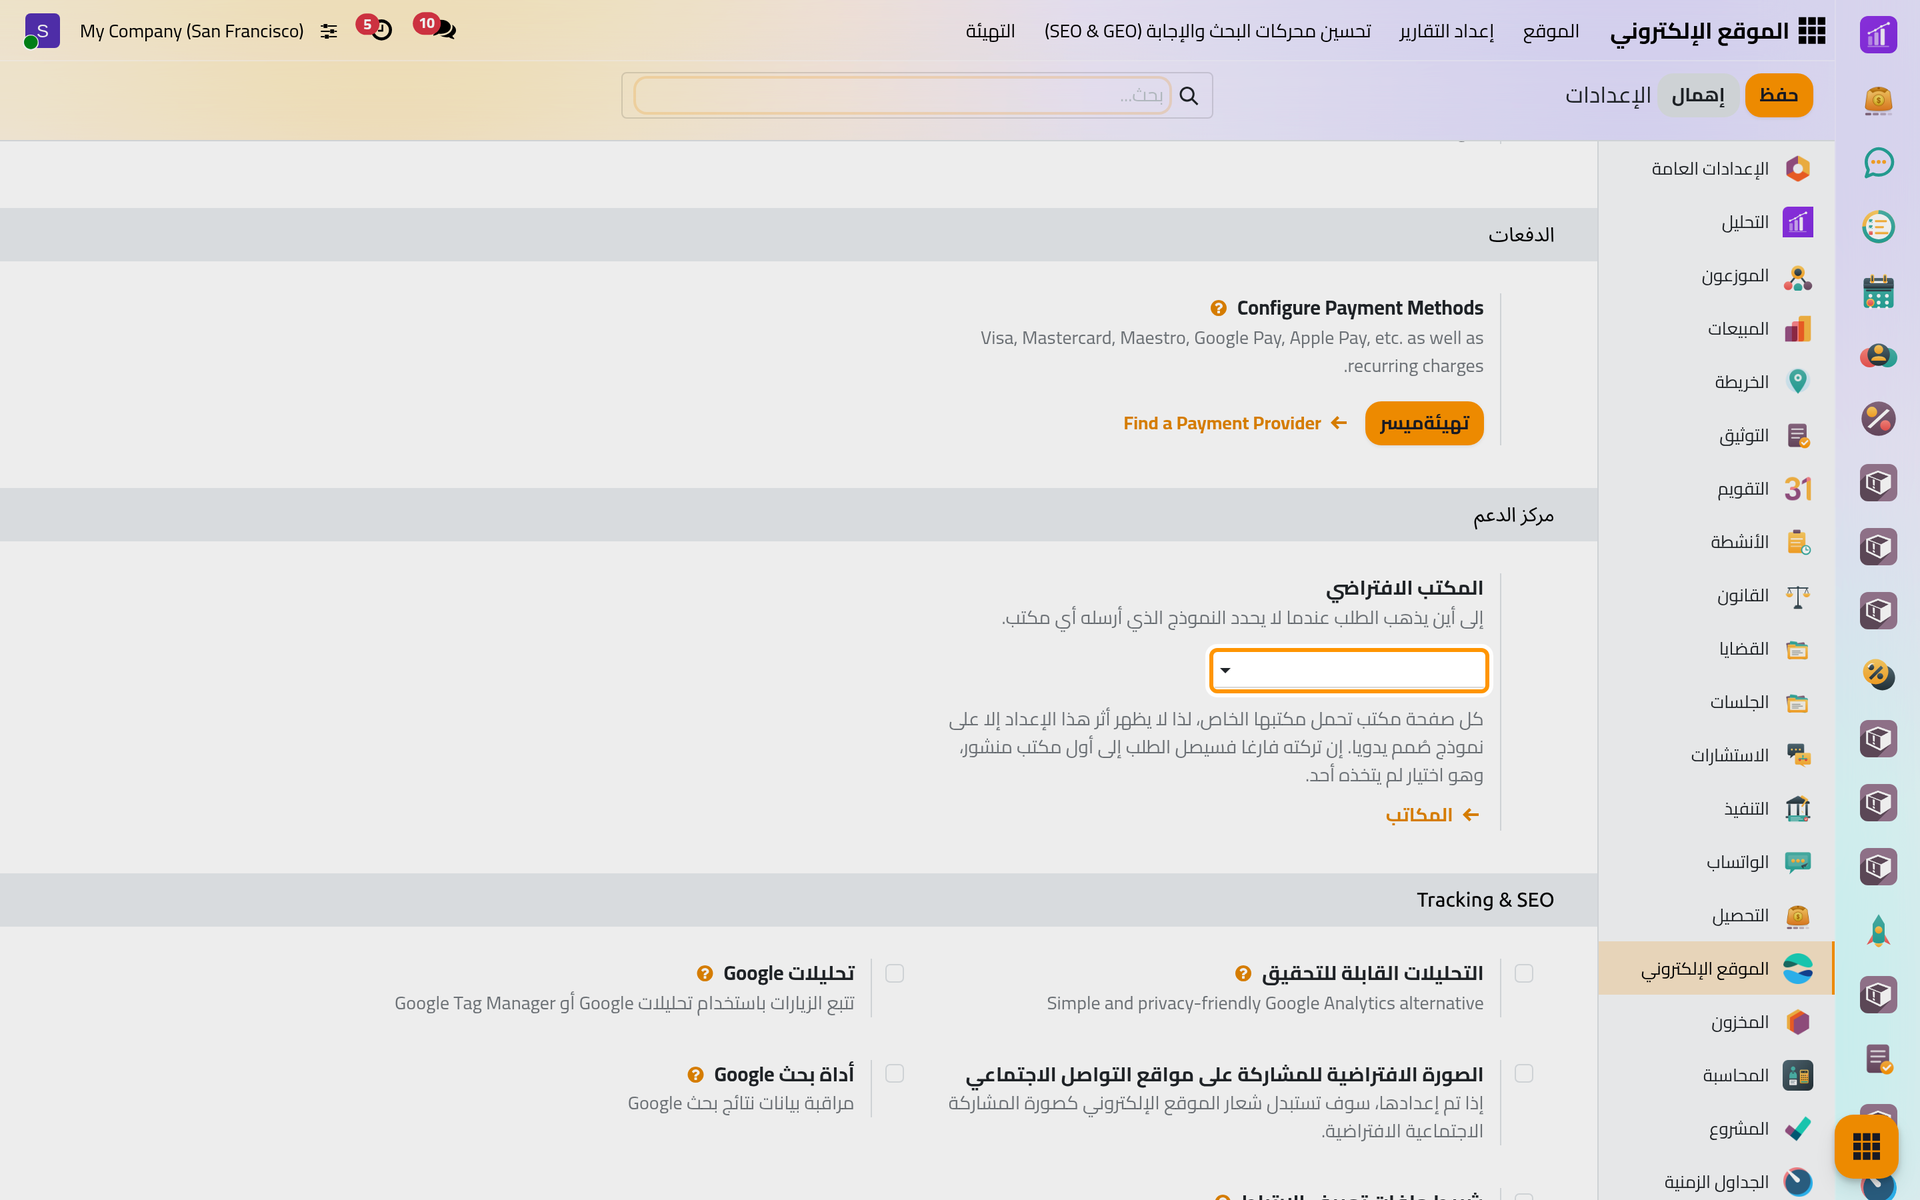Click the S user avatar

42,31
